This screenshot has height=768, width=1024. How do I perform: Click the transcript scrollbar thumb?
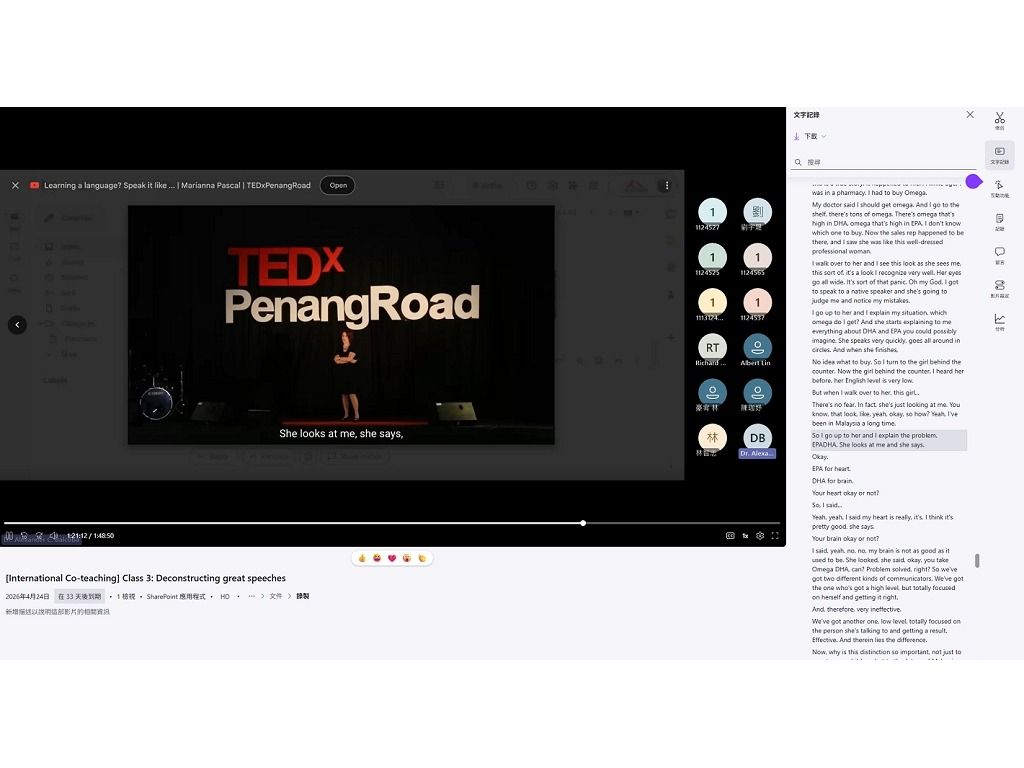tap(977, 560)
